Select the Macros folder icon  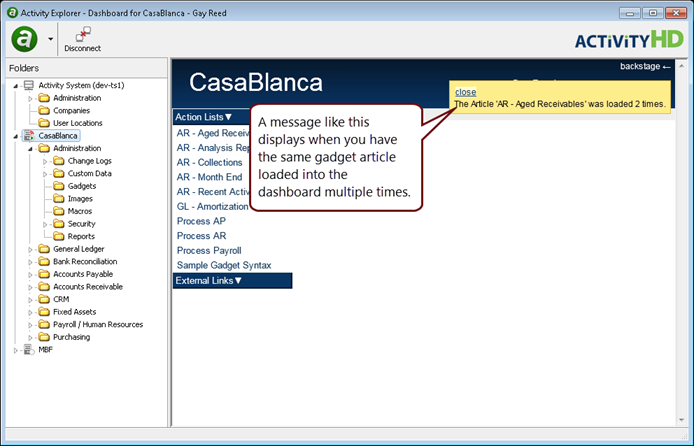click(x=58, y=211)
